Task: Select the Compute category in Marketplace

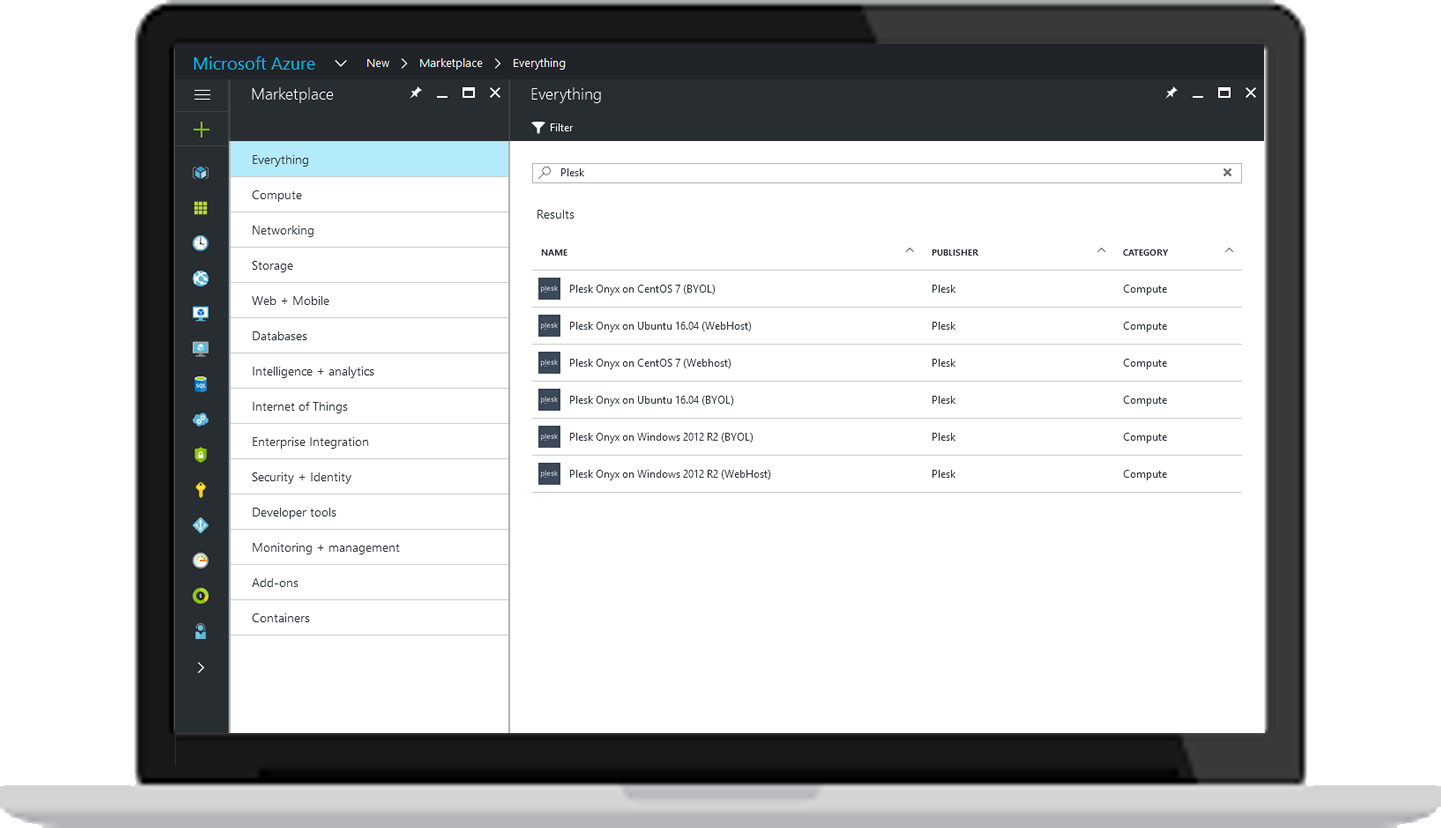Action: coord(277,195)
